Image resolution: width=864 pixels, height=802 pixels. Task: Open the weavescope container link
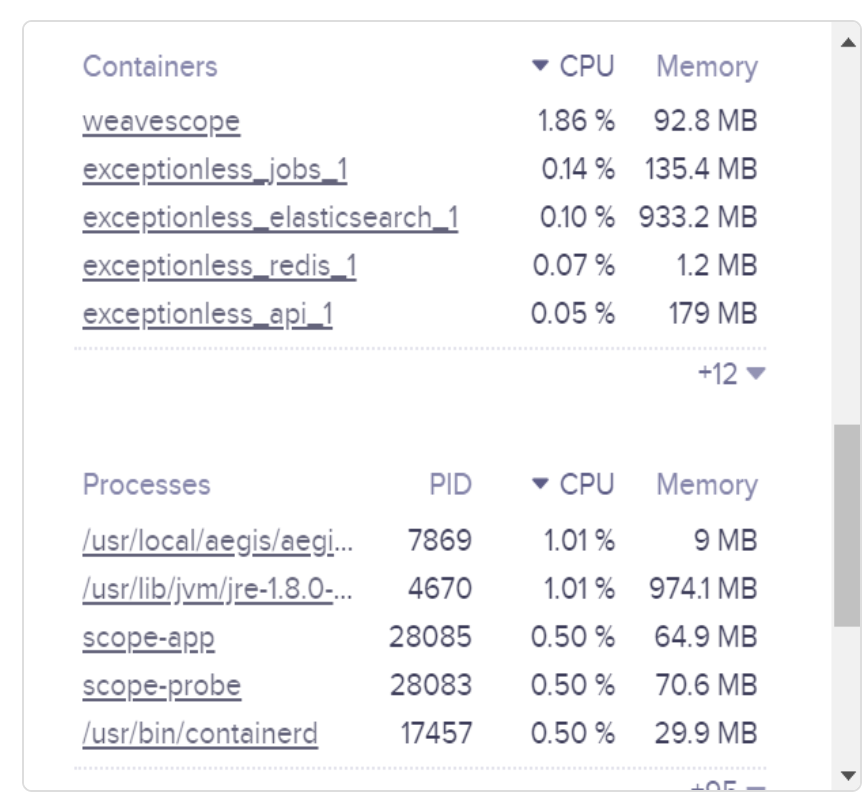coord(161,121)
